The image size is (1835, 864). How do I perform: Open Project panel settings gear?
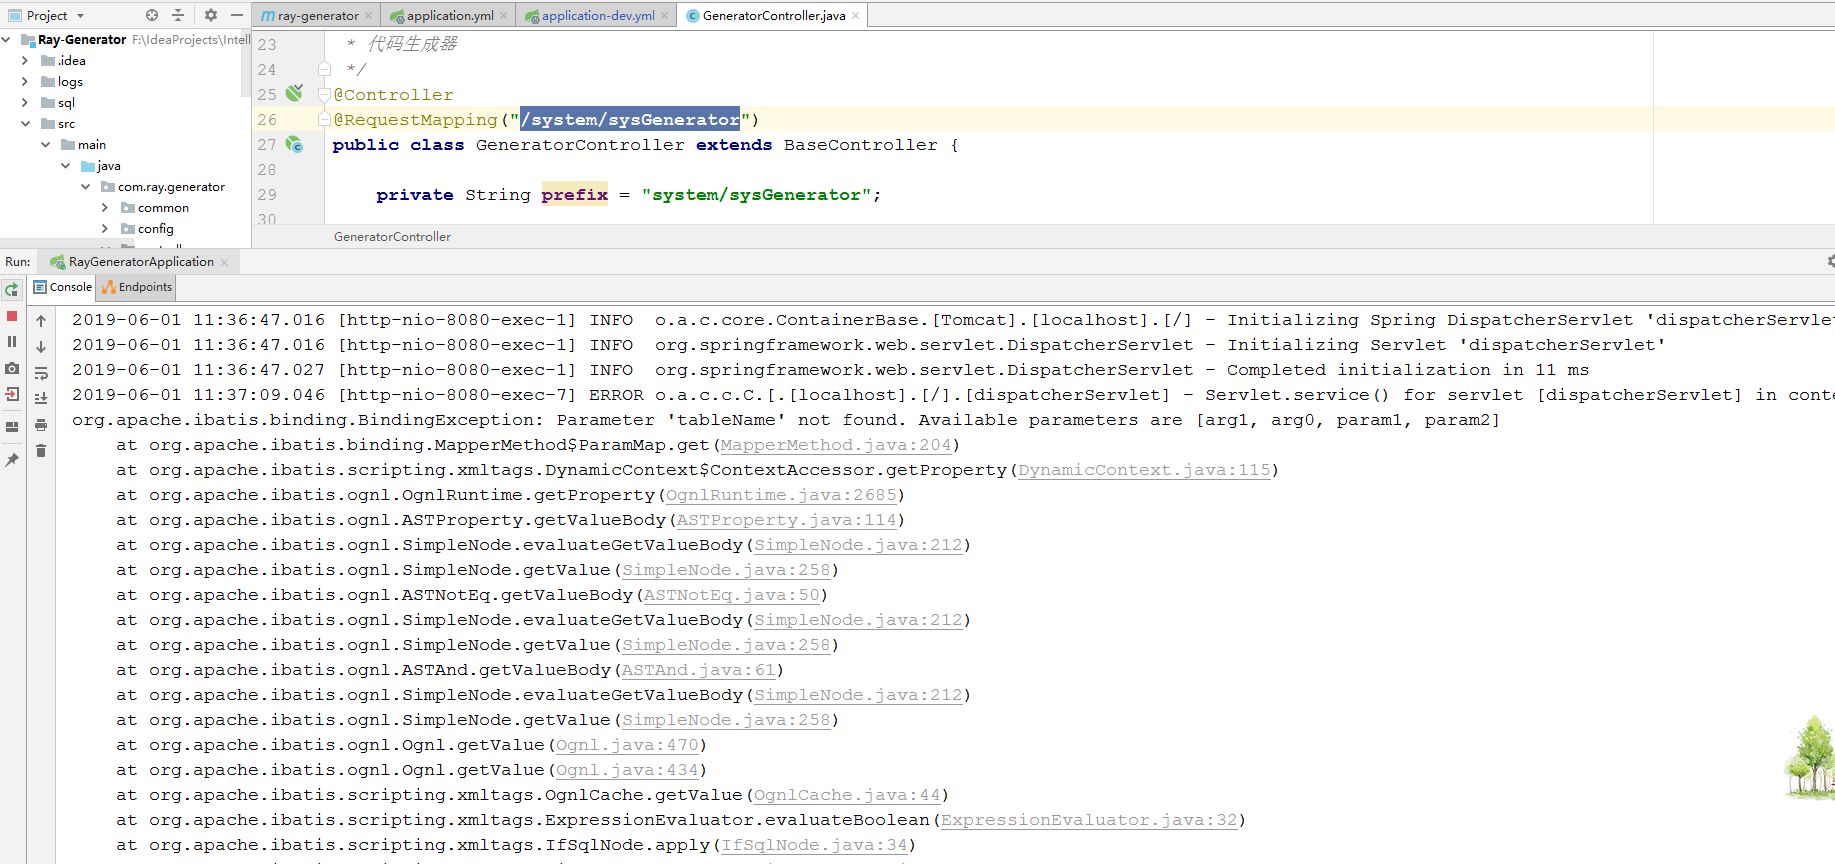point(211,15)
